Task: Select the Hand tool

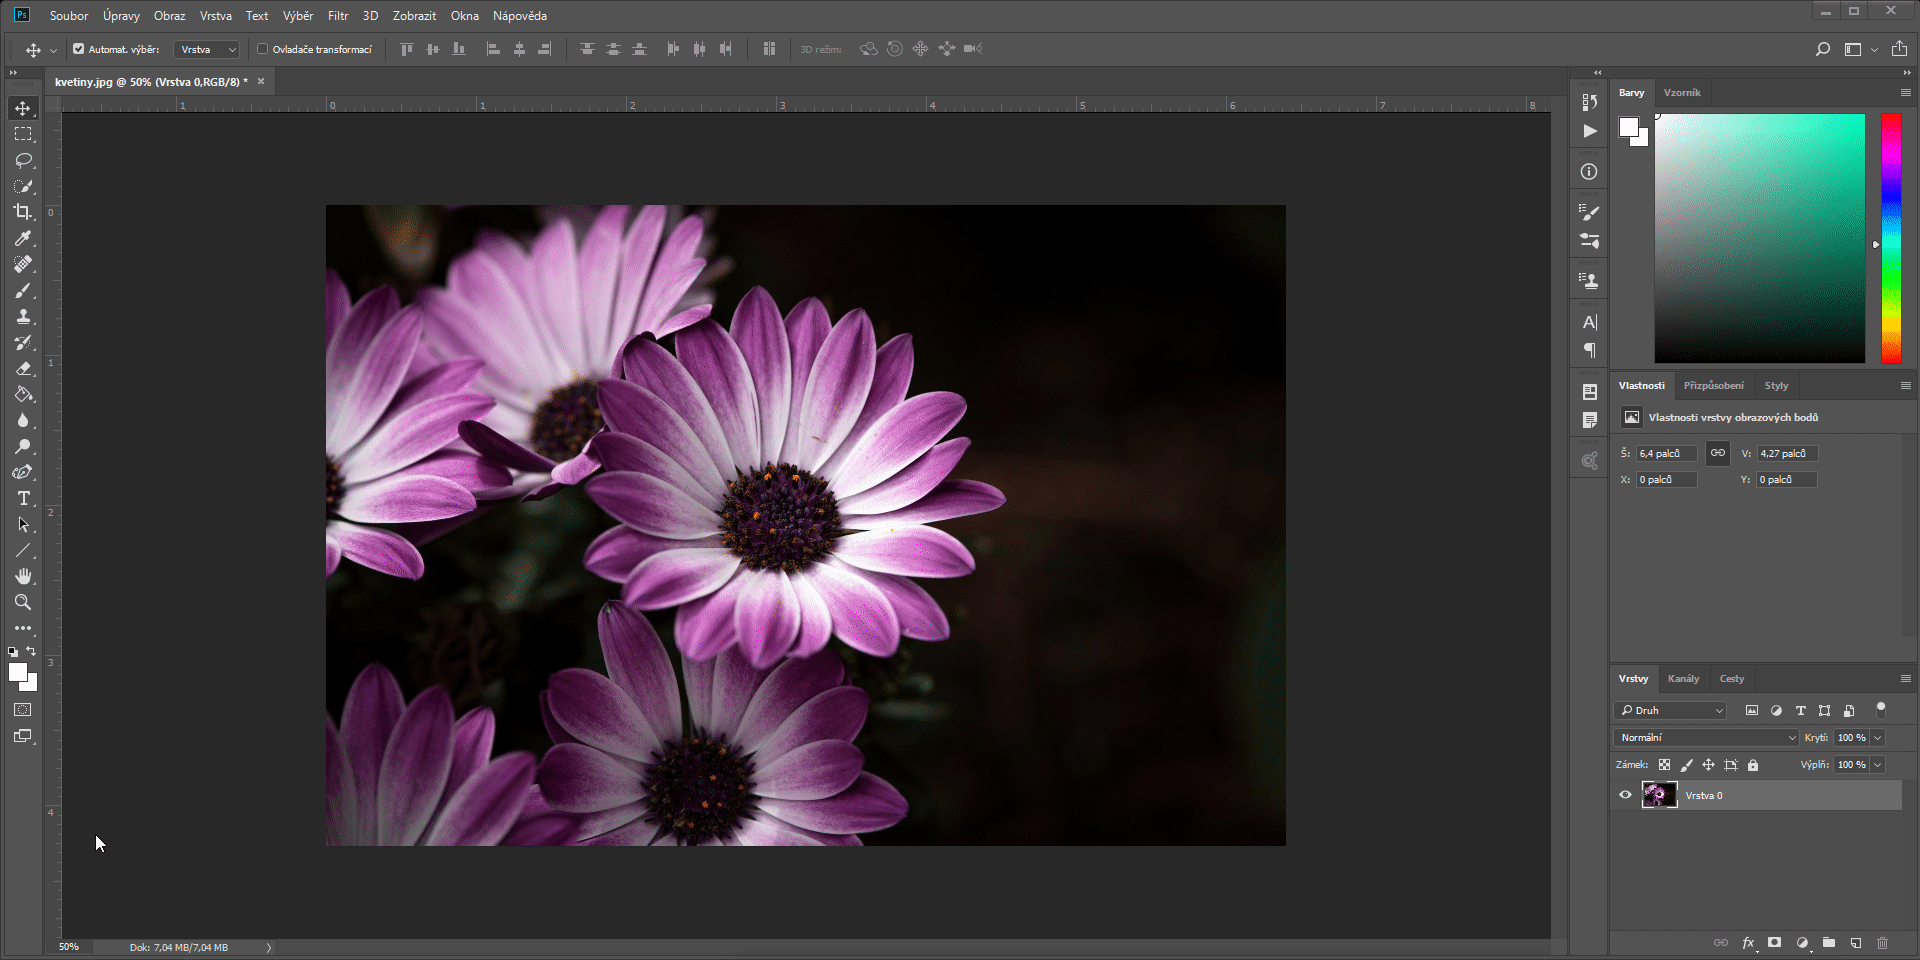Action: 22,576
